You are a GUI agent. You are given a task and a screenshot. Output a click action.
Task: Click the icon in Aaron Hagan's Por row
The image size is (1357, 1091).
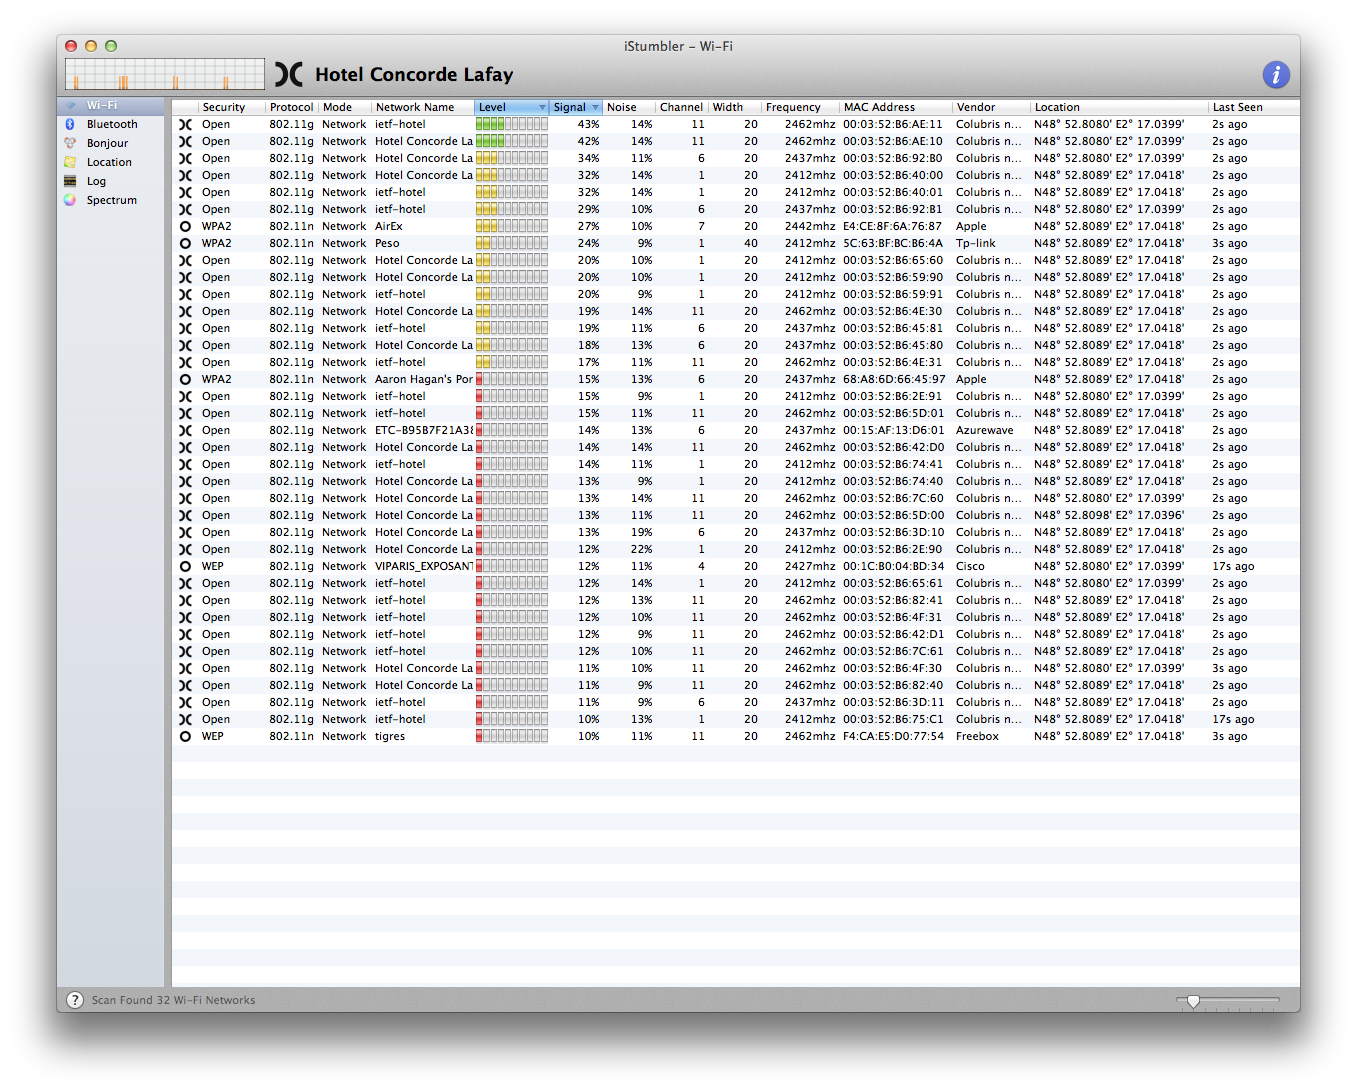click(x=185, y=379)
